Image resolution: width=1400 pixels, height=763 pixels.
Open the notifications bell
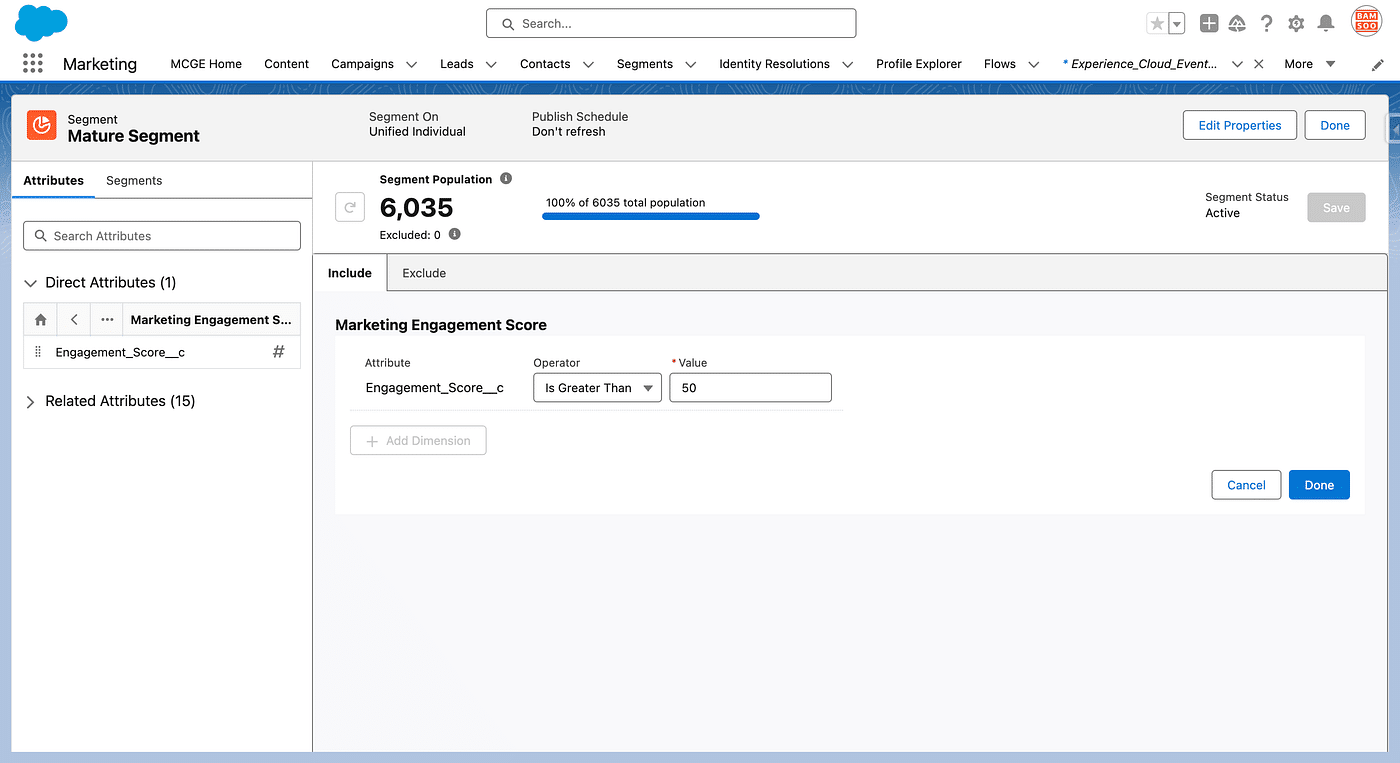click(1326, 24)
